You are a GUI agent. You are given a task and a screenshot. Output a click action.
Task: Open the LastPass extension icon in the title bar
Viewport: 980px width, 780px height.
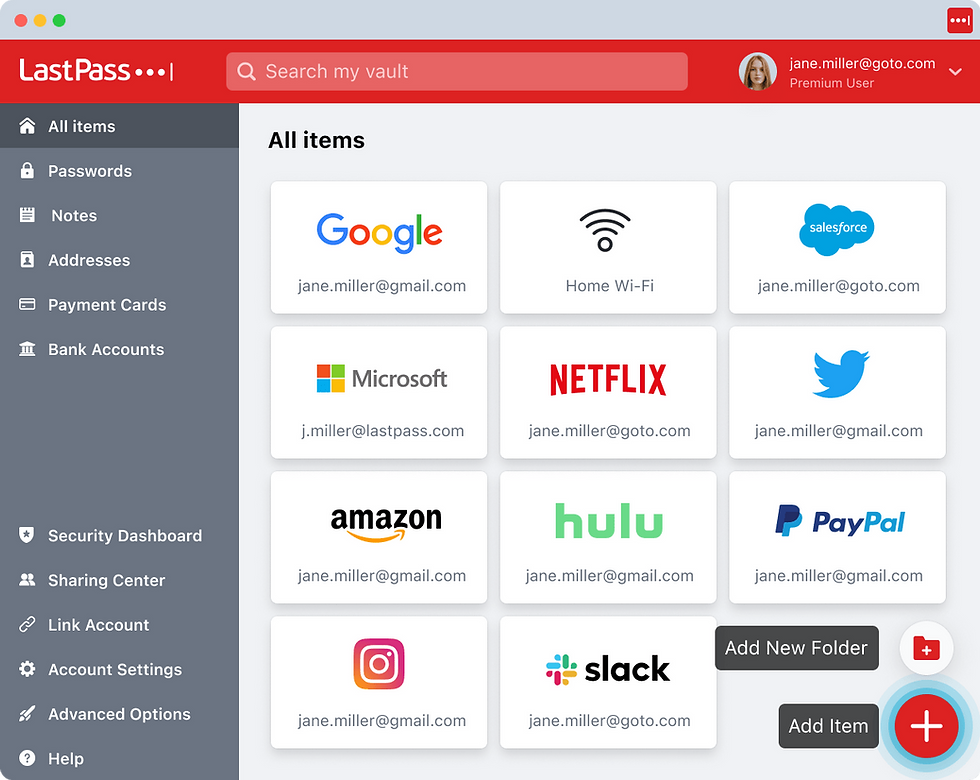959,21
